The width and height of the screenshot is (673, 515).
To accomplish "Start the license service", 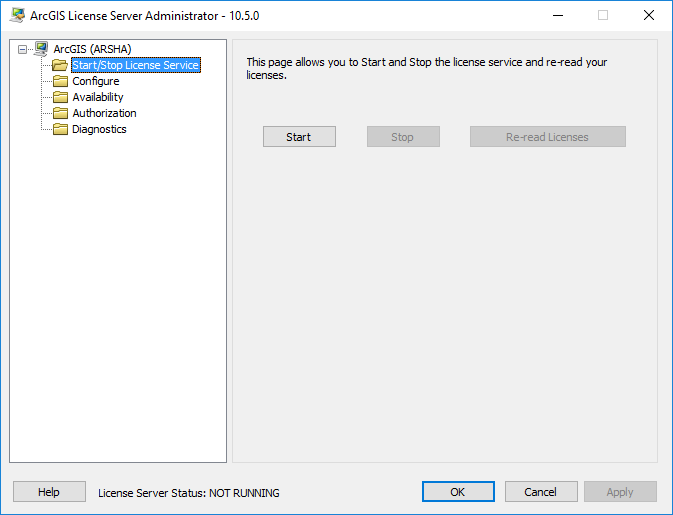I will tap(299, 136).
